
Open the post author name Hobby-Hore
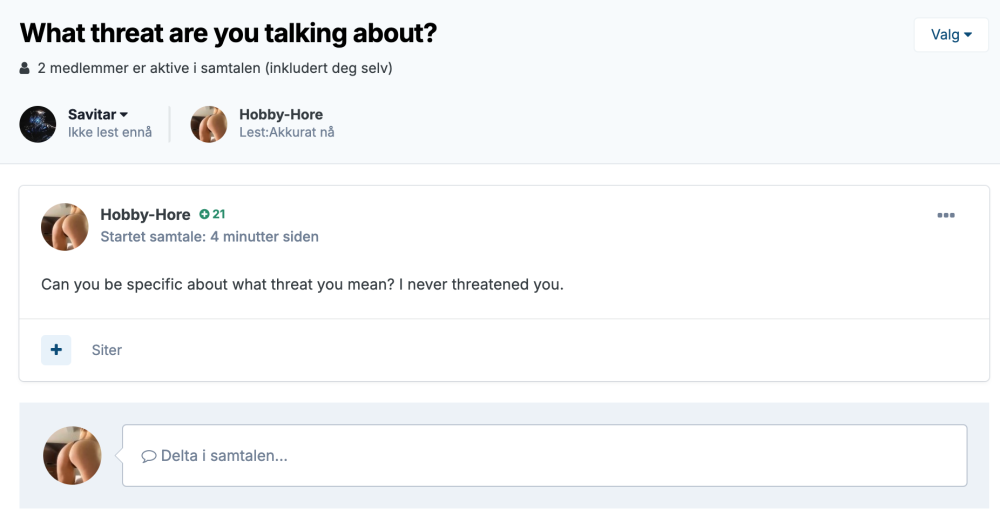(x=145, y=214)
